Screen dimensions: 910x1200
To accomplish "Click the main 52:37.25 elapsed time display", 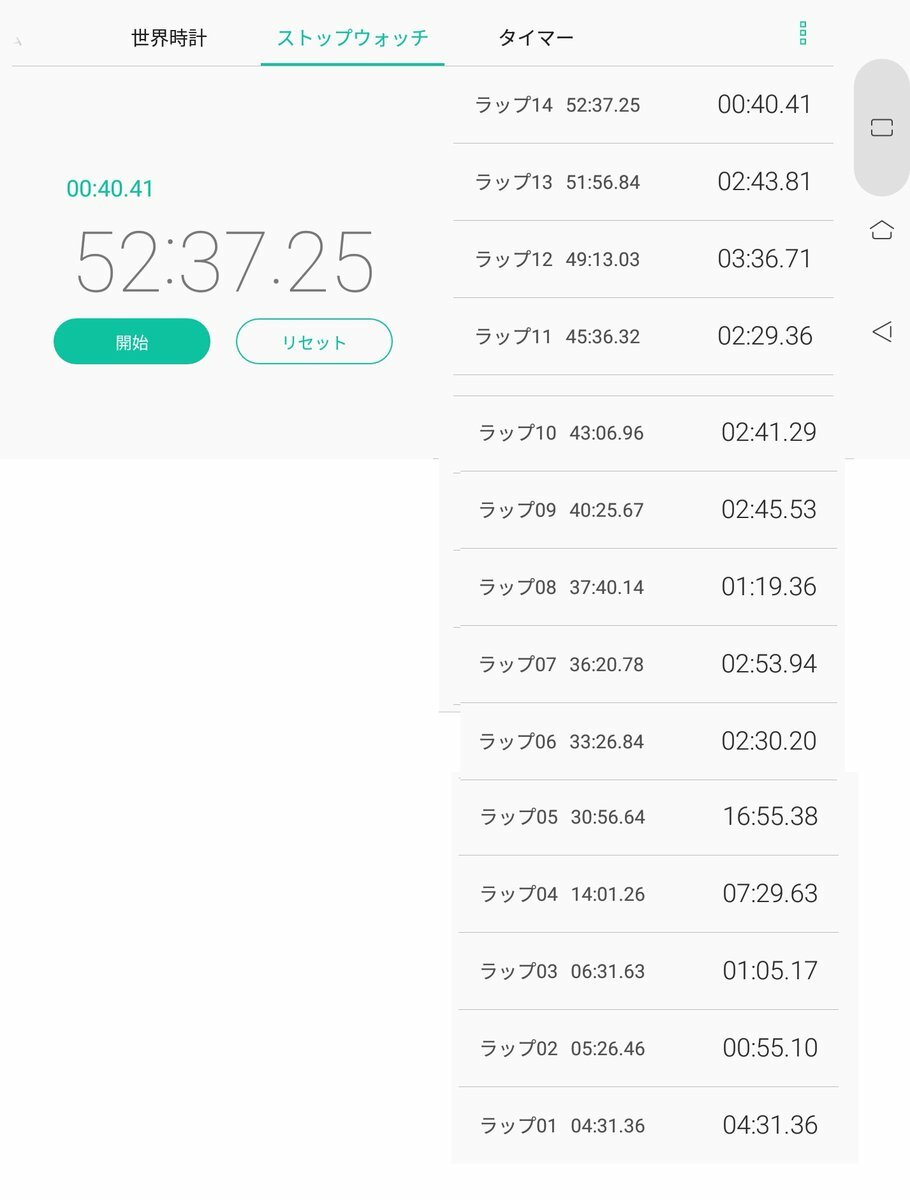I will 225,262.
